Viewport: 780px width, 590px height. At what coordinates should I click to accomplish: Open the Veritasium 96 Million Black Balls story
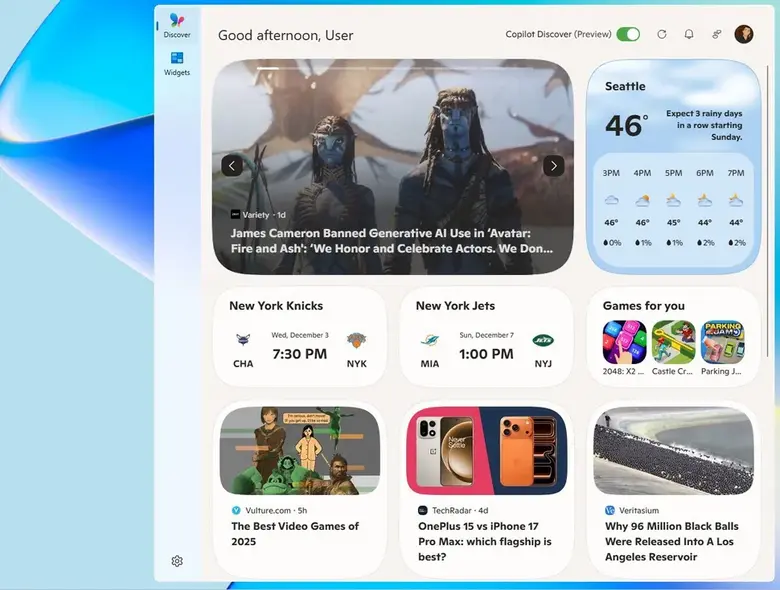[672, 541]
